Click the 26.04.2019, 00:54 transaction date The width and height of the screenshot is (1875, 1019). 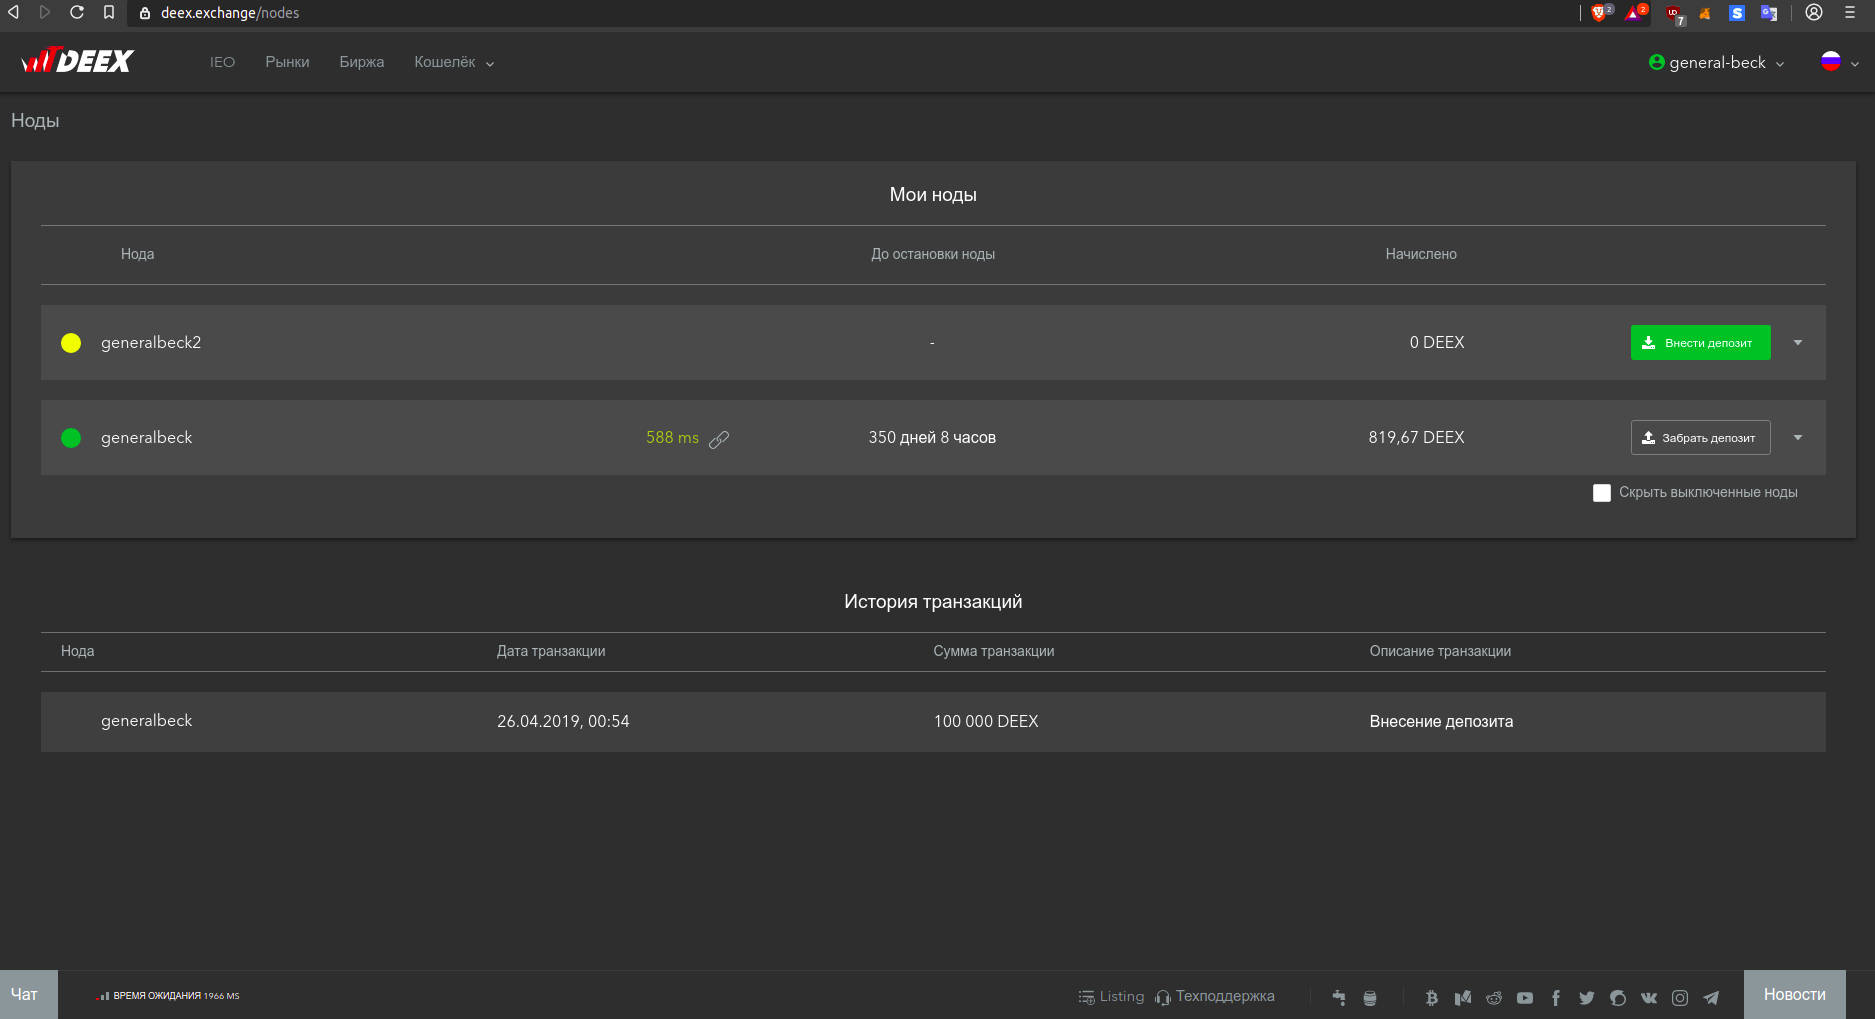click(563, 721)
